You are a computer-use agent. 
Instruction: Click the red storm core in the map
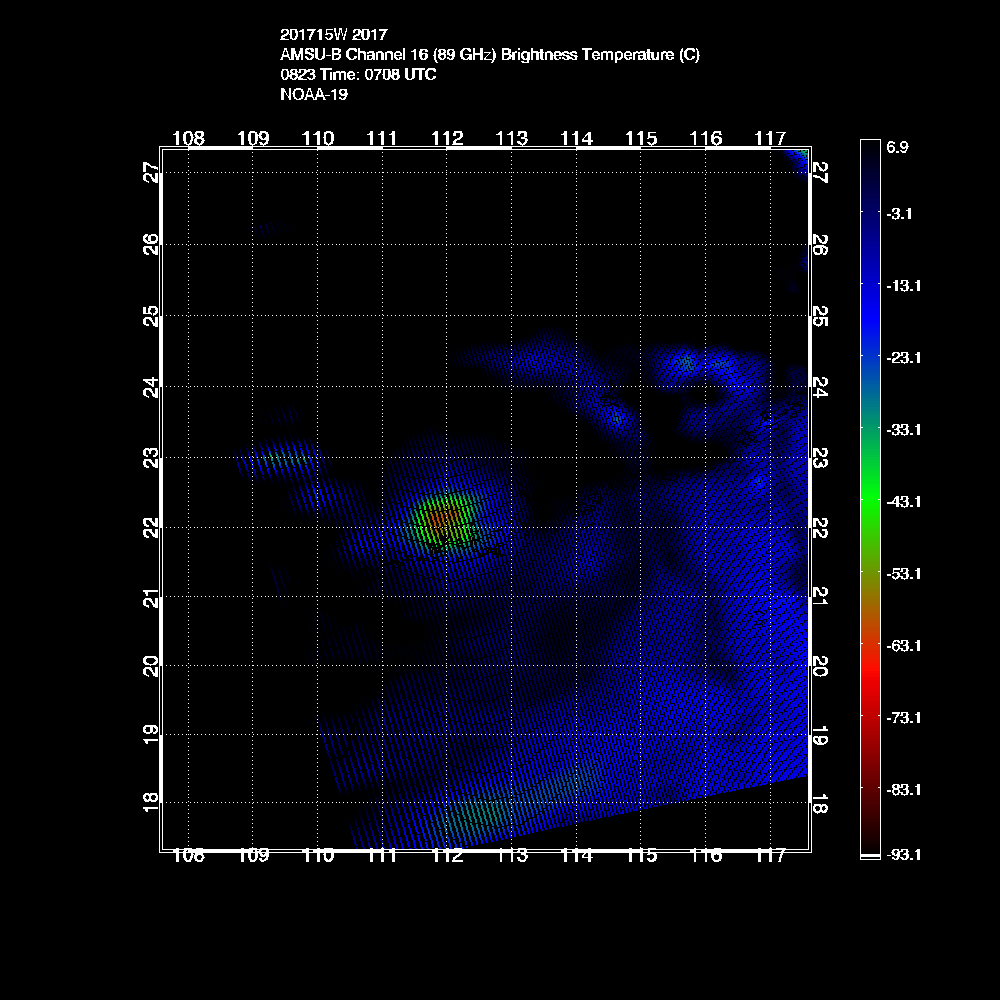tap(441, 519)
